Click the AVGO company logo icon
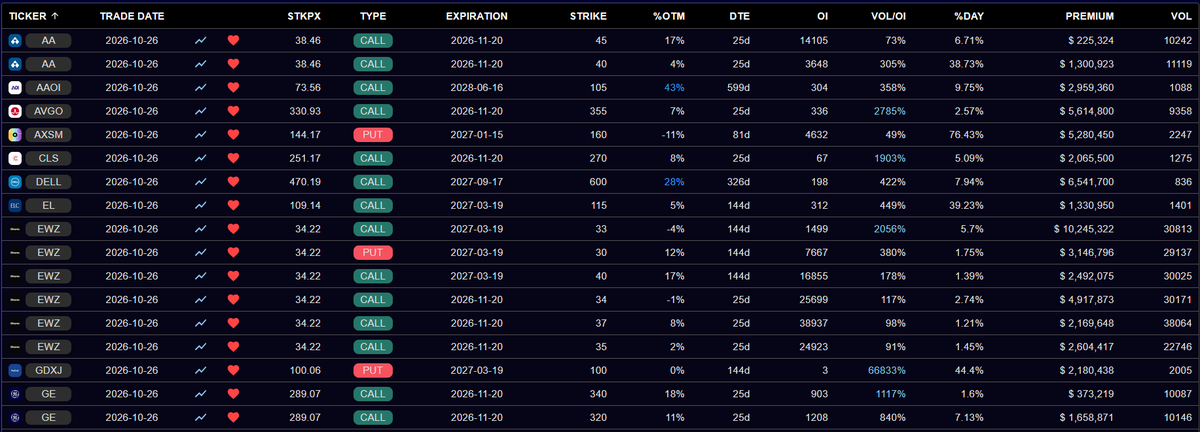This screenshot has width=1200, height=432. [x=15, y=111]
